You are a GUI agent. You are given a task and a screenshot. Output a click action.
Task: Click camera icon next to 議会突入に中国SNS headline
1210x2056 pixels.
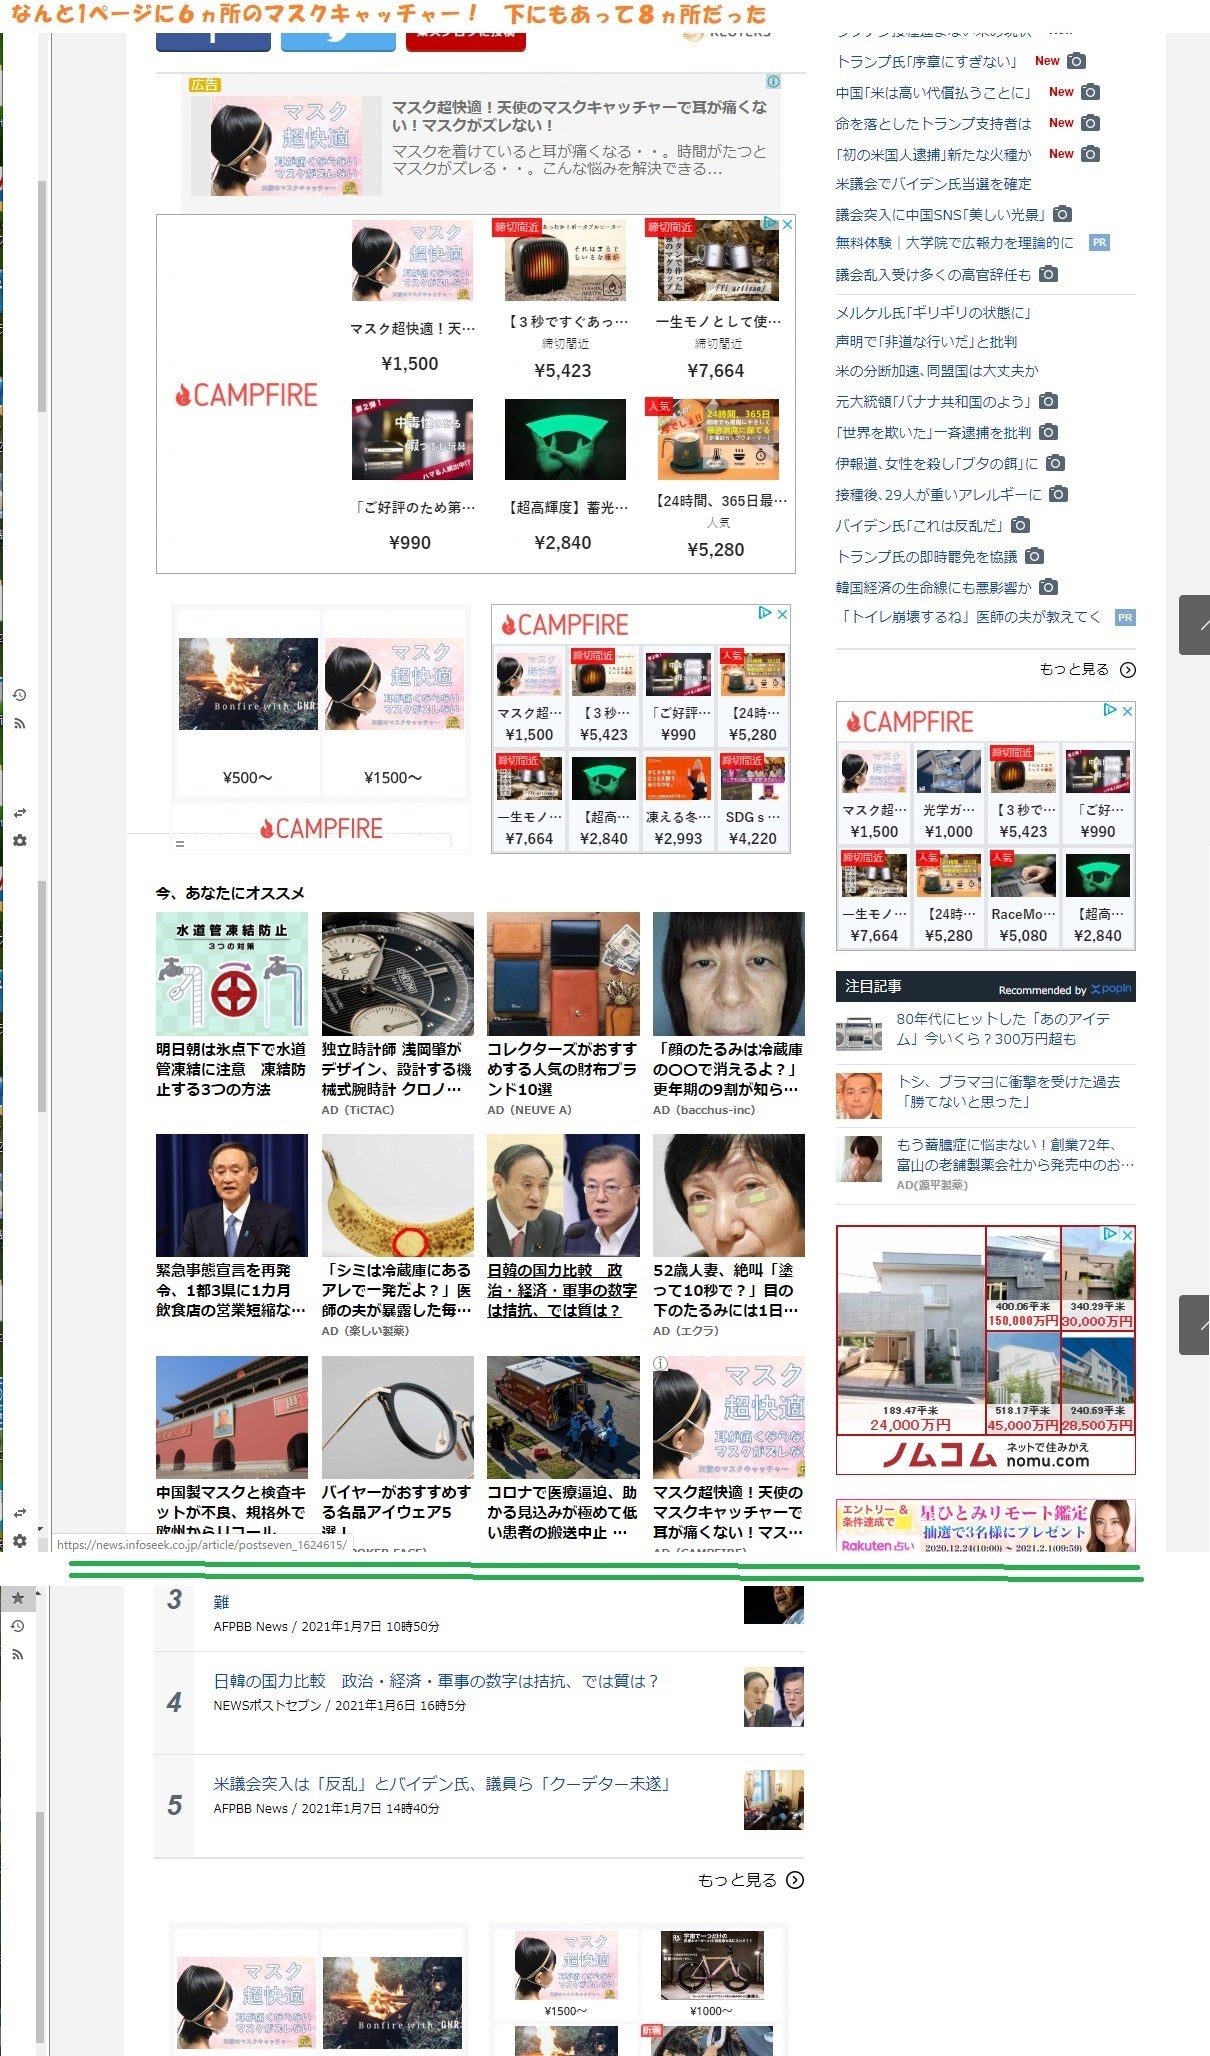point(1063,214)
